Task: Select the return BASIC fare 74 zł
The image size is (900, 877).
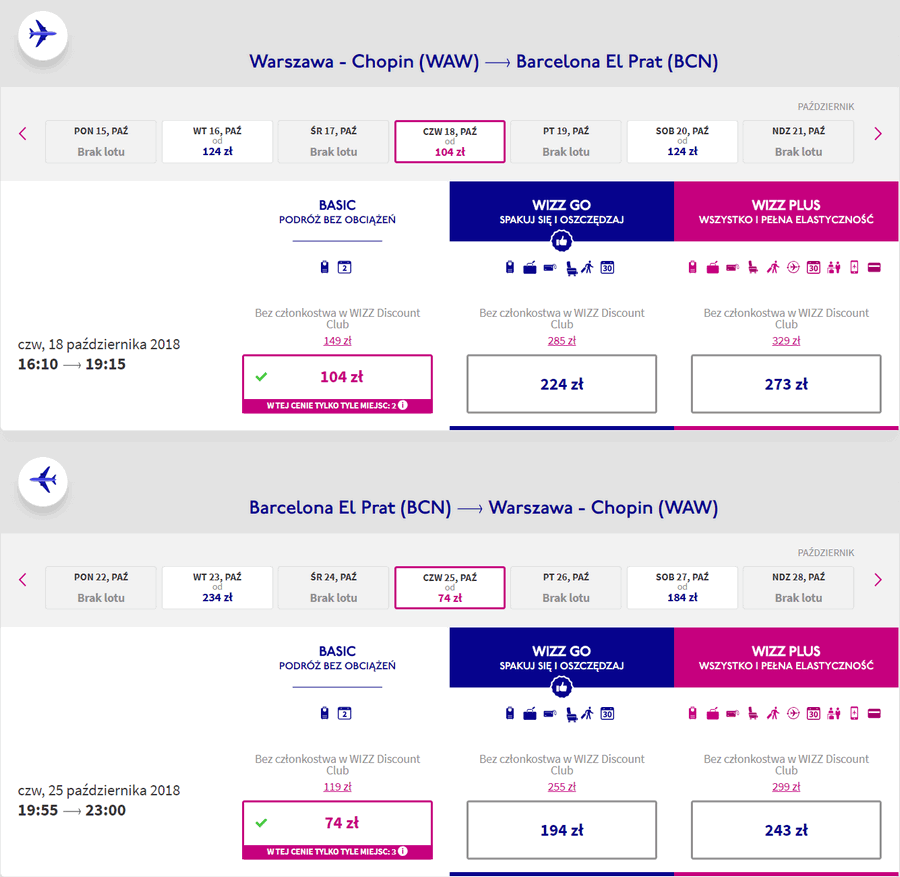Action: [x=338, y=829]
